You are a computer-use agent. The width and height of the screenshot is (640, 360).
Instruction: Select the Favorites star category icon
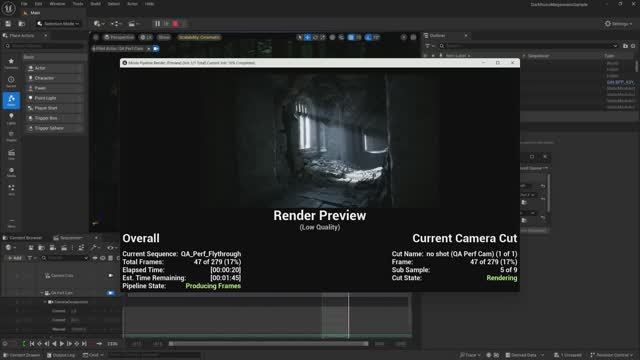coord(11,63)
